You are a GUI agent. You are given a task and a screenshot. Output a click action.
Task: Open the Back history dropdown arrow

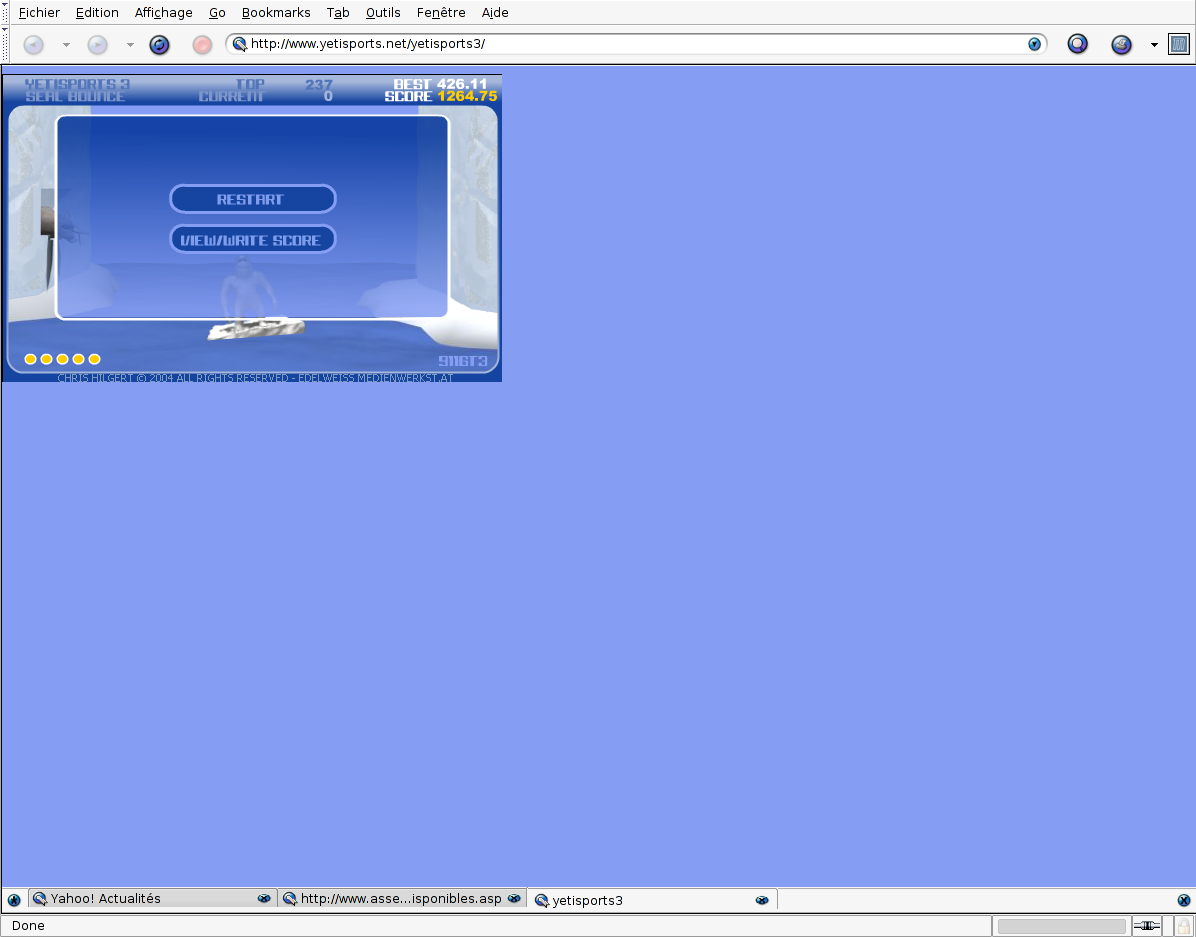[66, 45]
